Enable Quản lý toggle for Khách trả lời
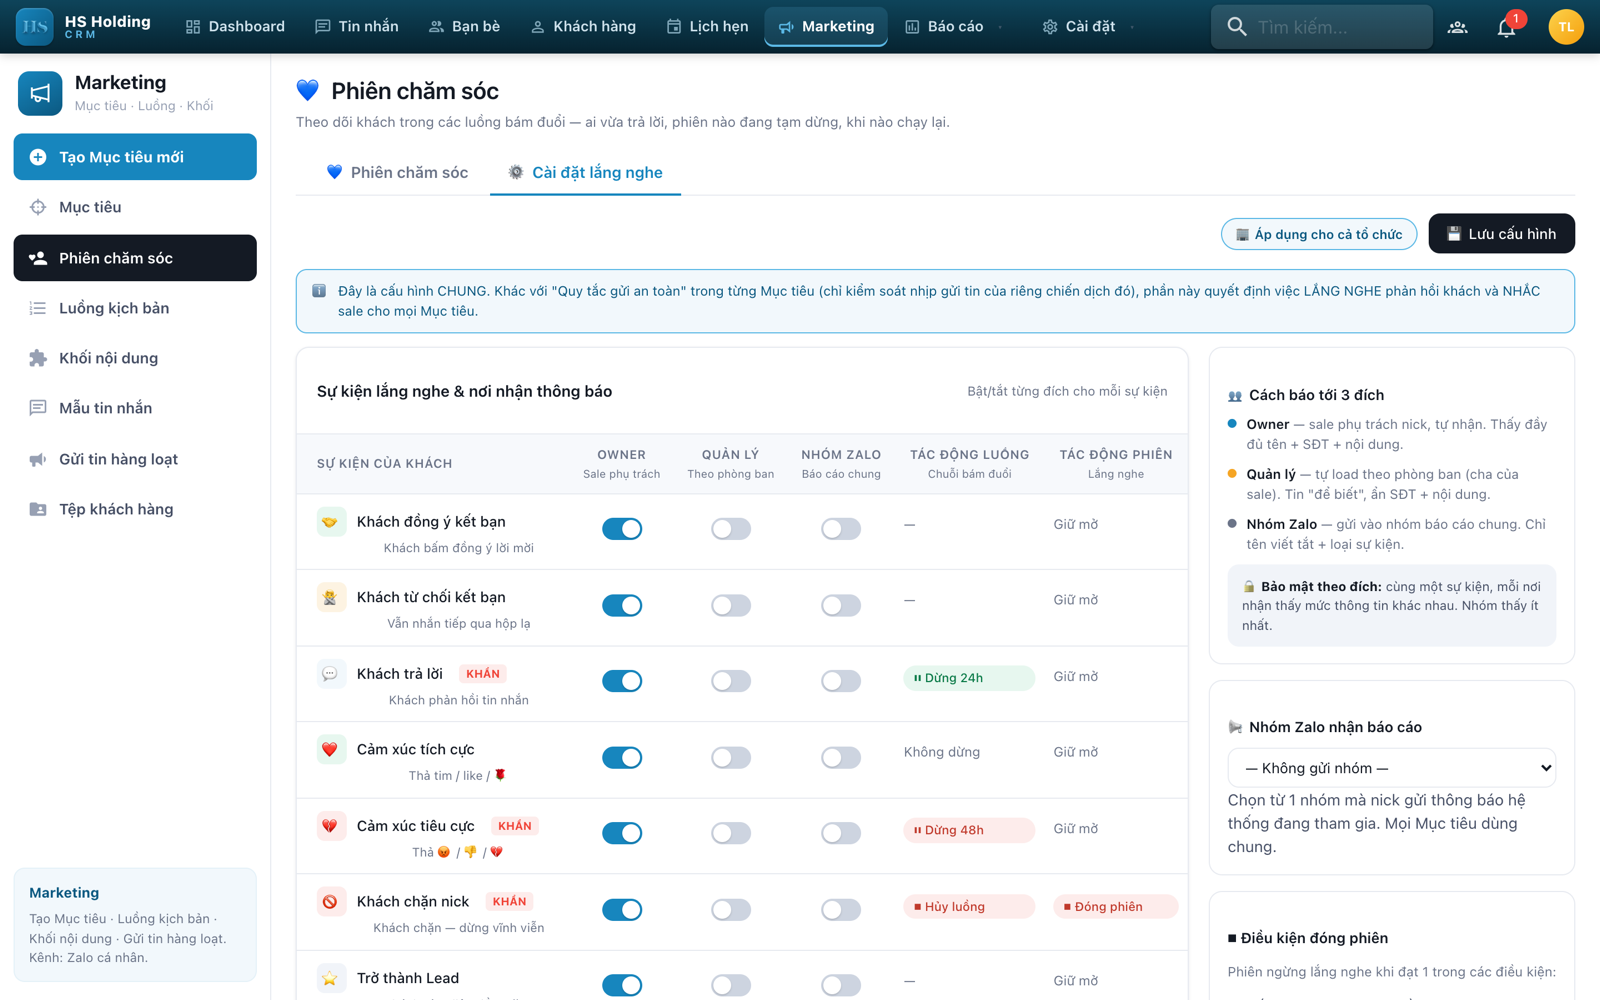 pyautogui.click(x=731, y=681)
